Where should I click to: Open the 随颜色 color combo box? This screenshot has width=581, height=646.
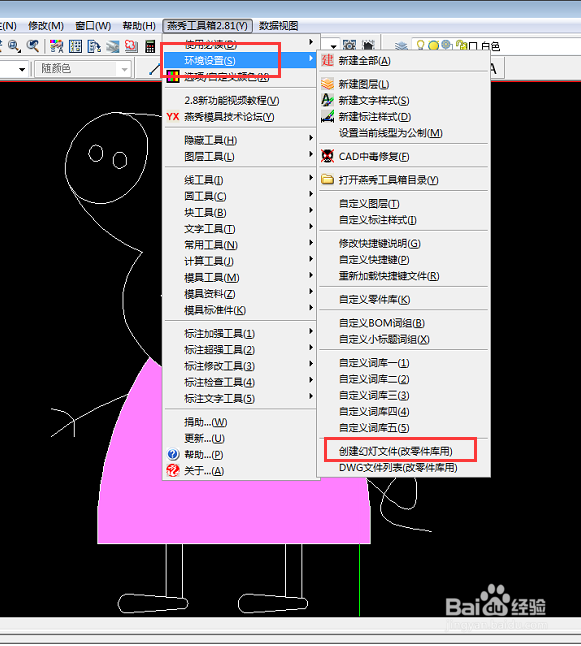[82, 69]
